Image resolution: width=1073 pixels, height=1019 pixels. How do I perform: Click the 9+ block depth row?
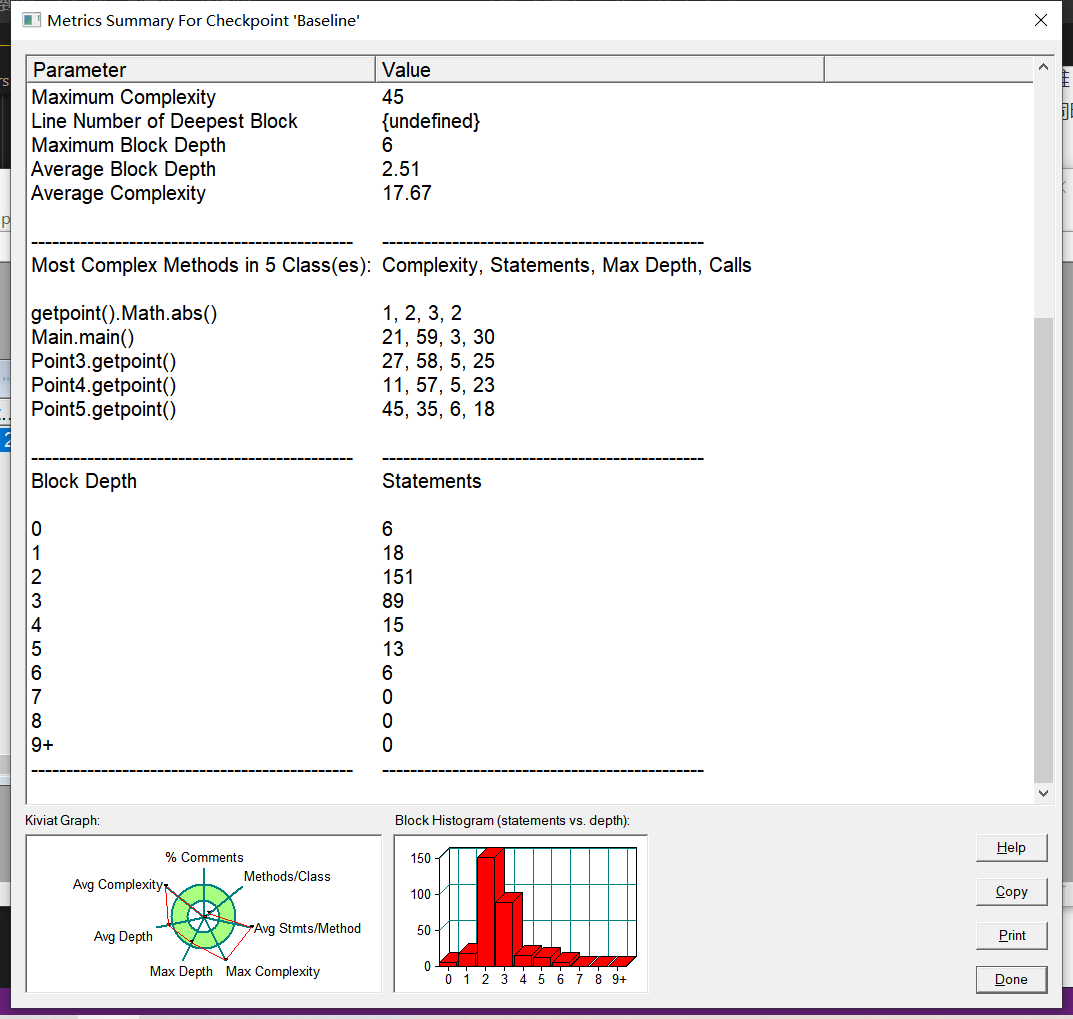[530, 745]
